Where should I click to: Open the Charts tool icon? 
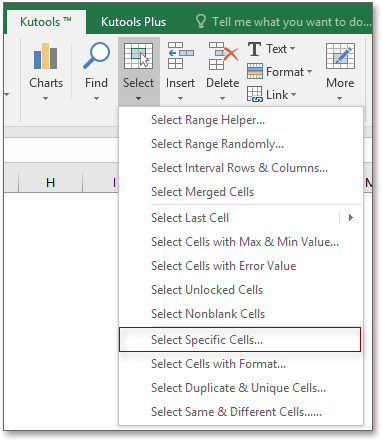pyautogui.click(x=45, y=56)
